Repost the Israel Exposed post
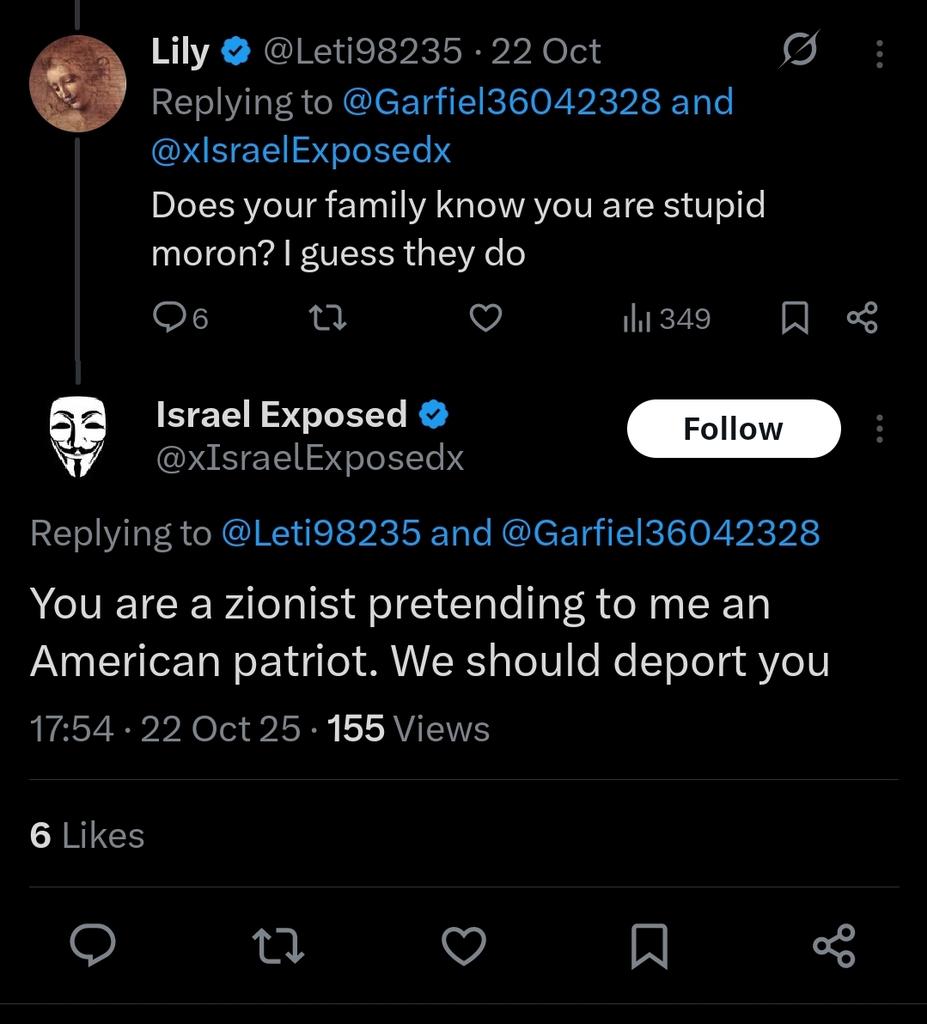Viewport: 927px width, 1024px height. click(x=279, y=946)
